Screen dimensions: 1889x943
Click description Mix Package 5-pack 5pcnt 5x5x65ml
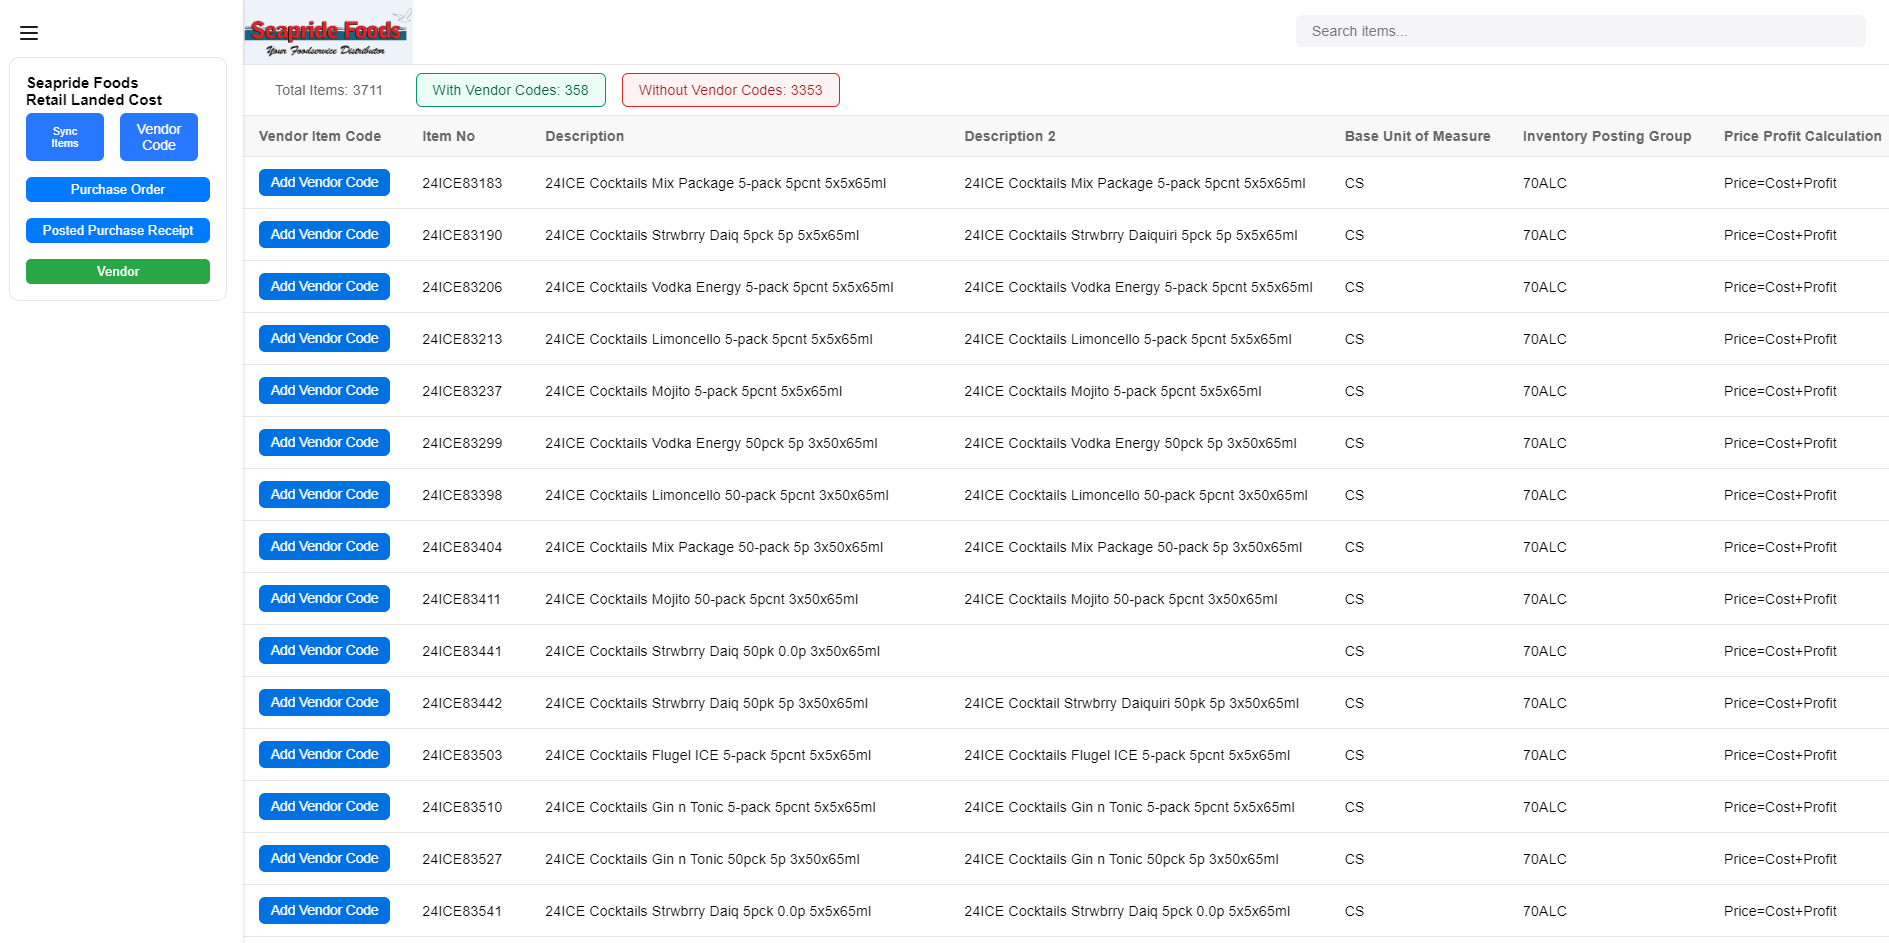click(x=715, y=183)
